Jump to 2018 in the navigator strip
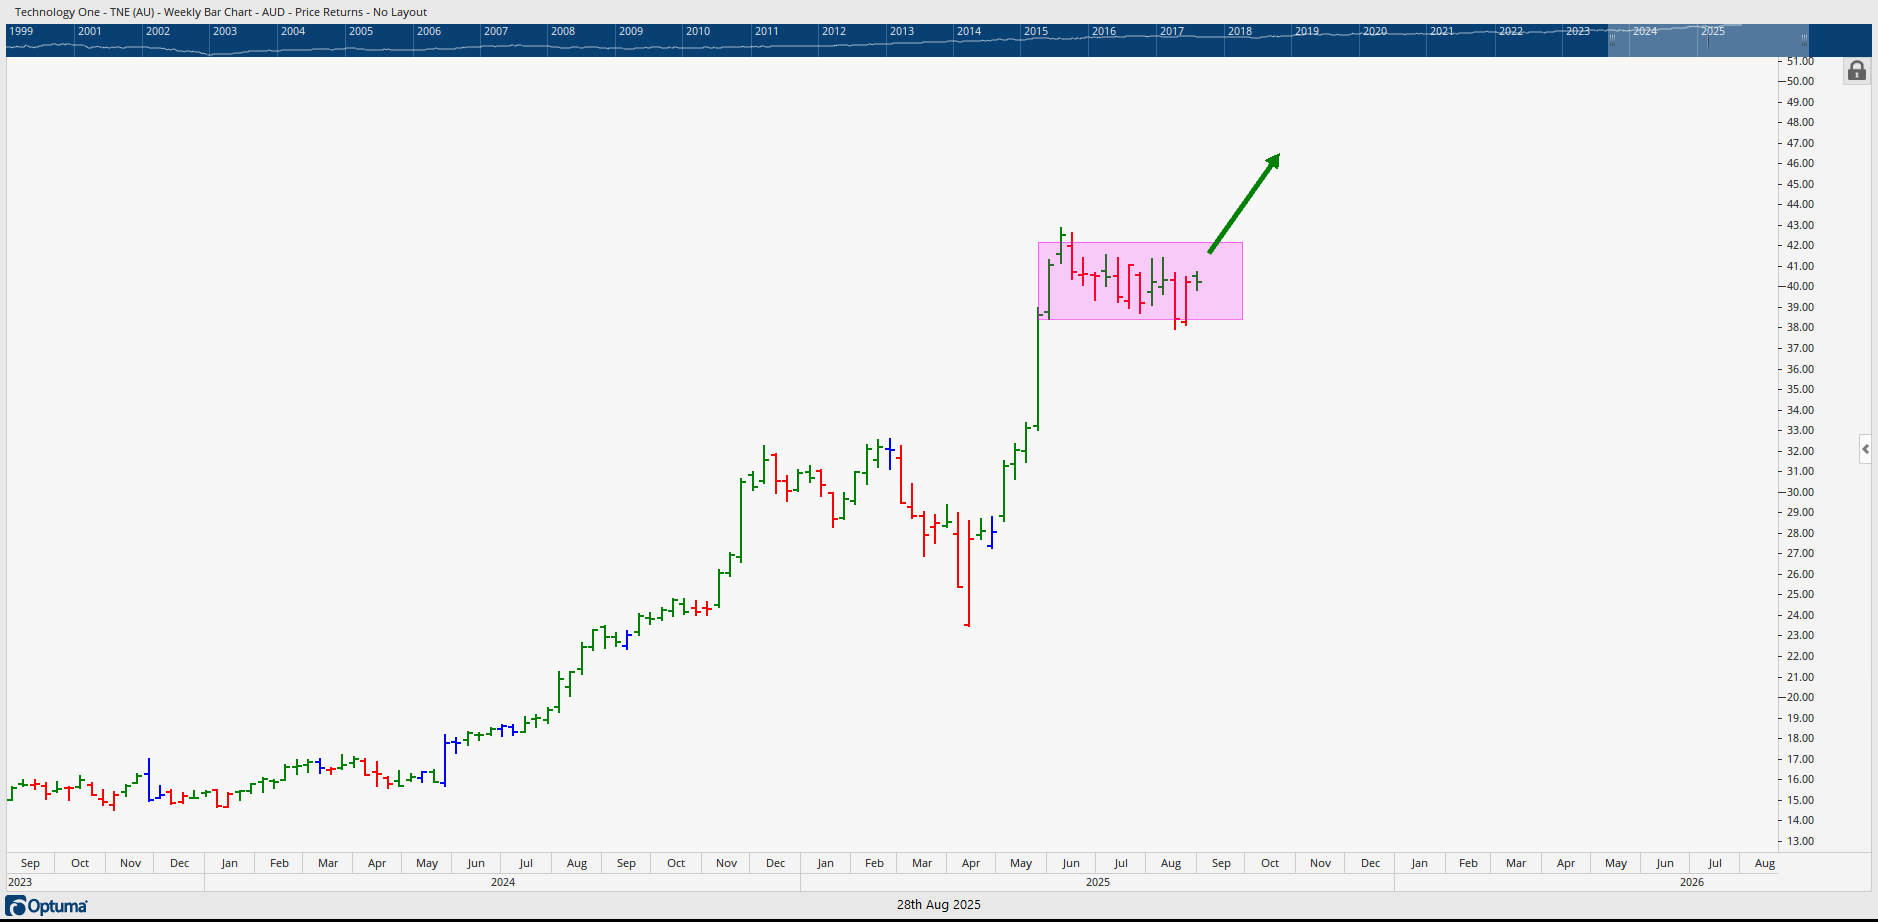The image size is (1878, 922). [x=1240, y=31]
